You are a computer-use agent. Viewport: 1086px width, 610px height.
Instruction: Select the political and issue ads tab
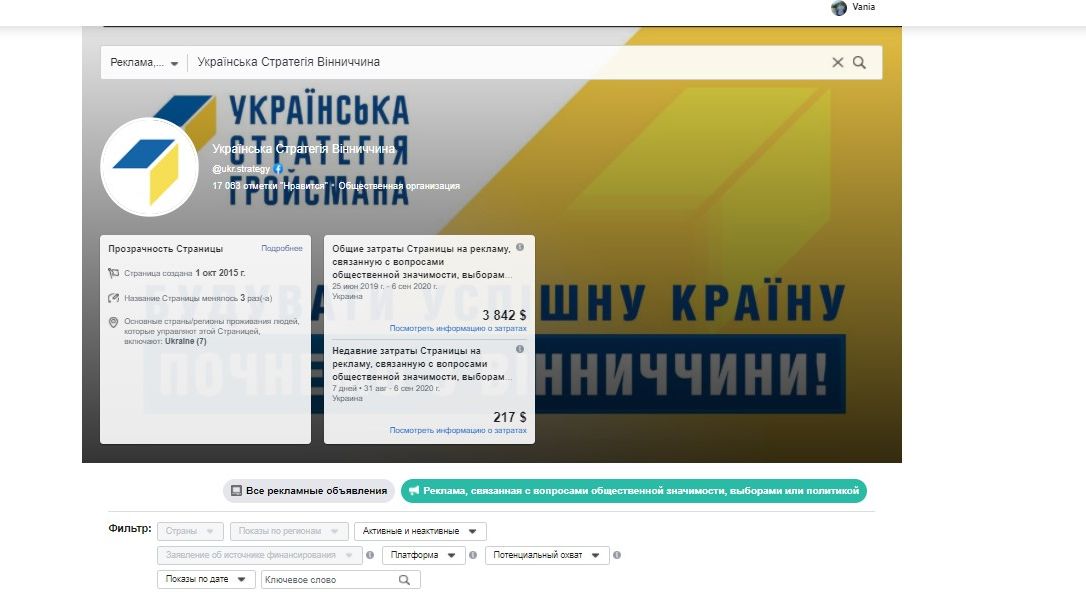(633, 491)
